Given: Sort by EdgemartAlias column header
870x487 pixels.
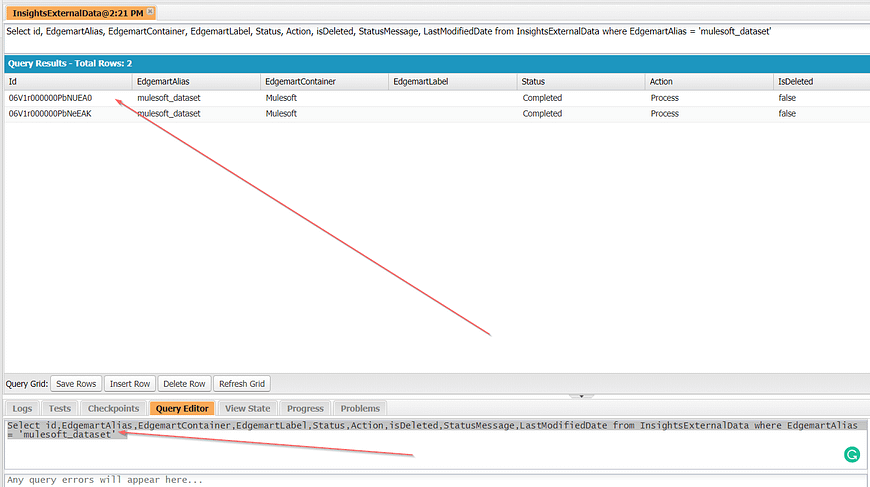Looking at the screenshot, I should 196,82.
